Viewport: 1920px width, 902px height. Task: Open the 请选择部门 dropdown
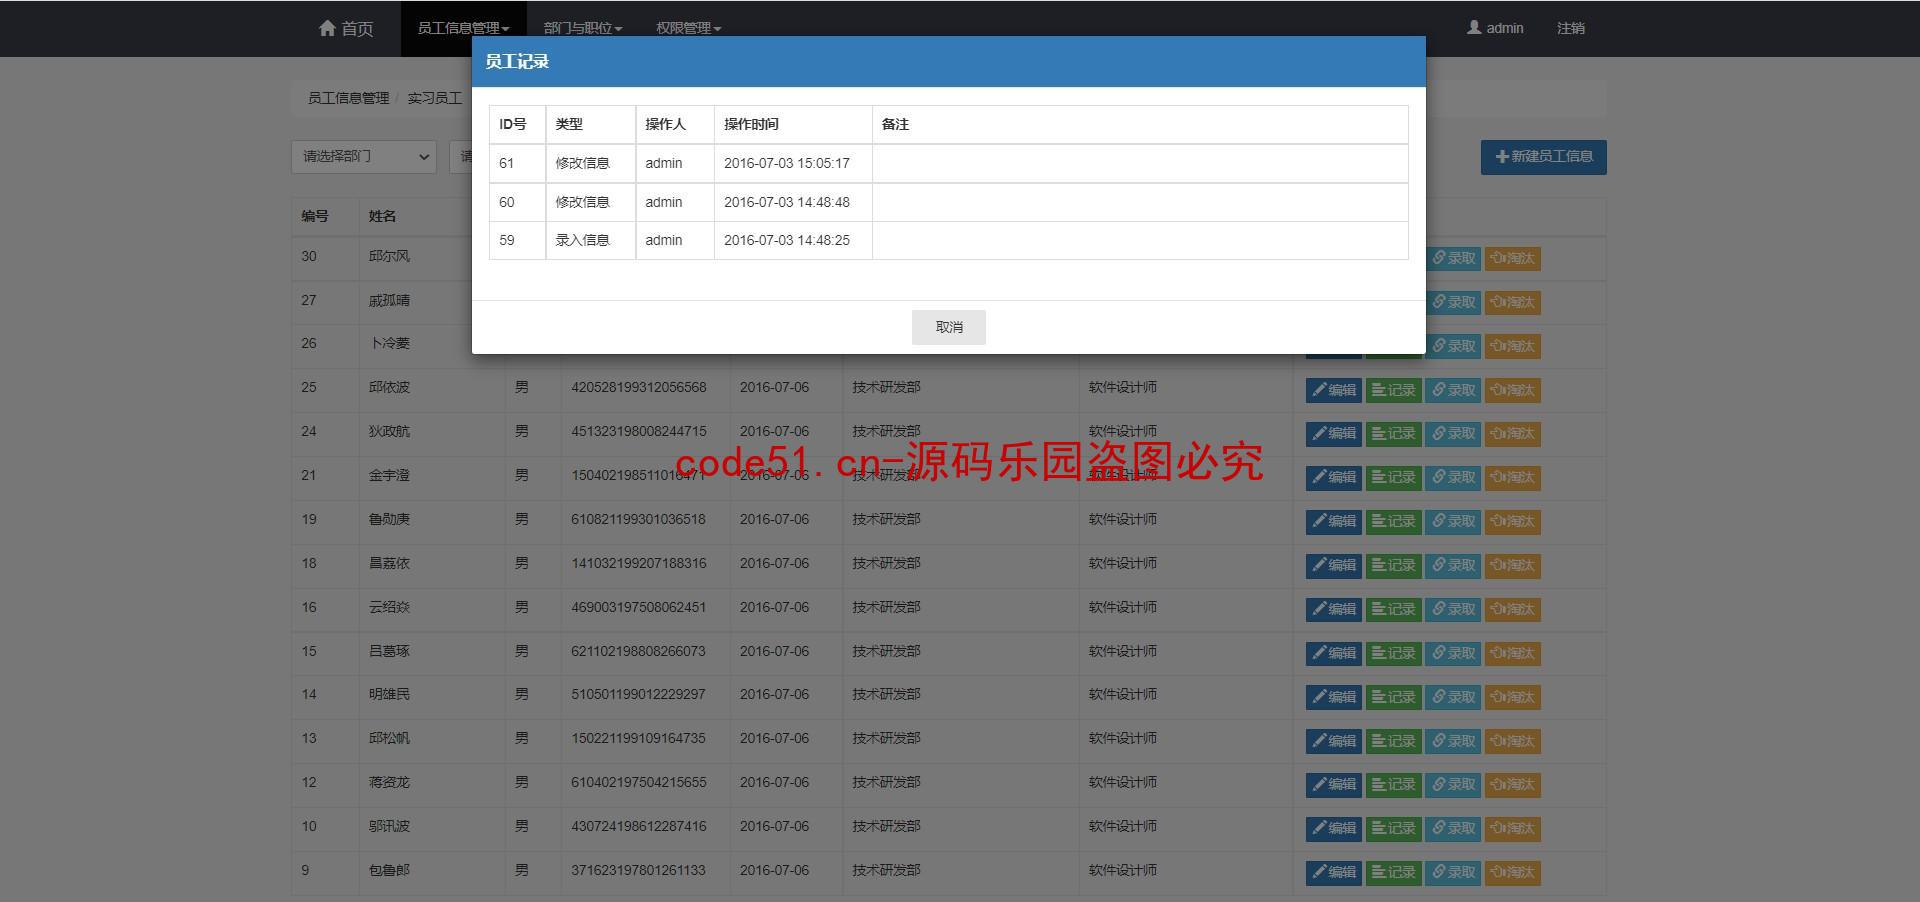click(364, 157)
